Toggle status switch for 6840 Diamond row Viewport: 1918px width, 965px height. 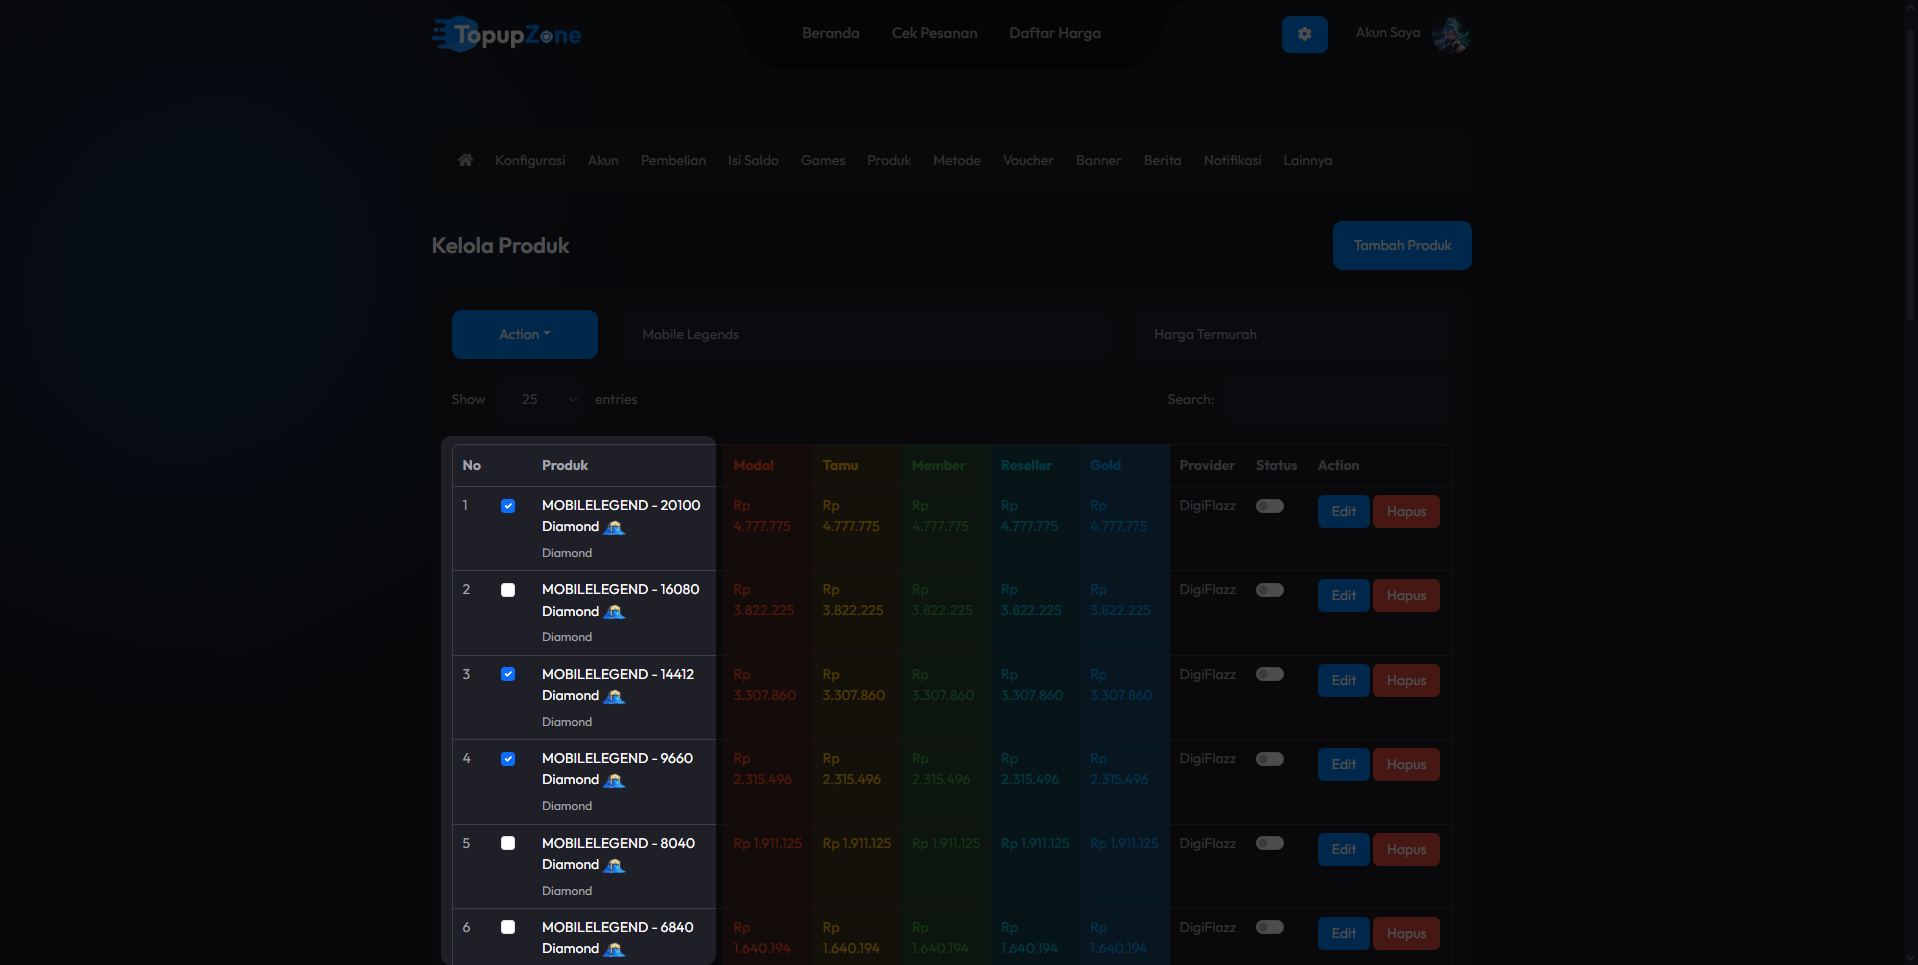click(x=1270, y=927)
